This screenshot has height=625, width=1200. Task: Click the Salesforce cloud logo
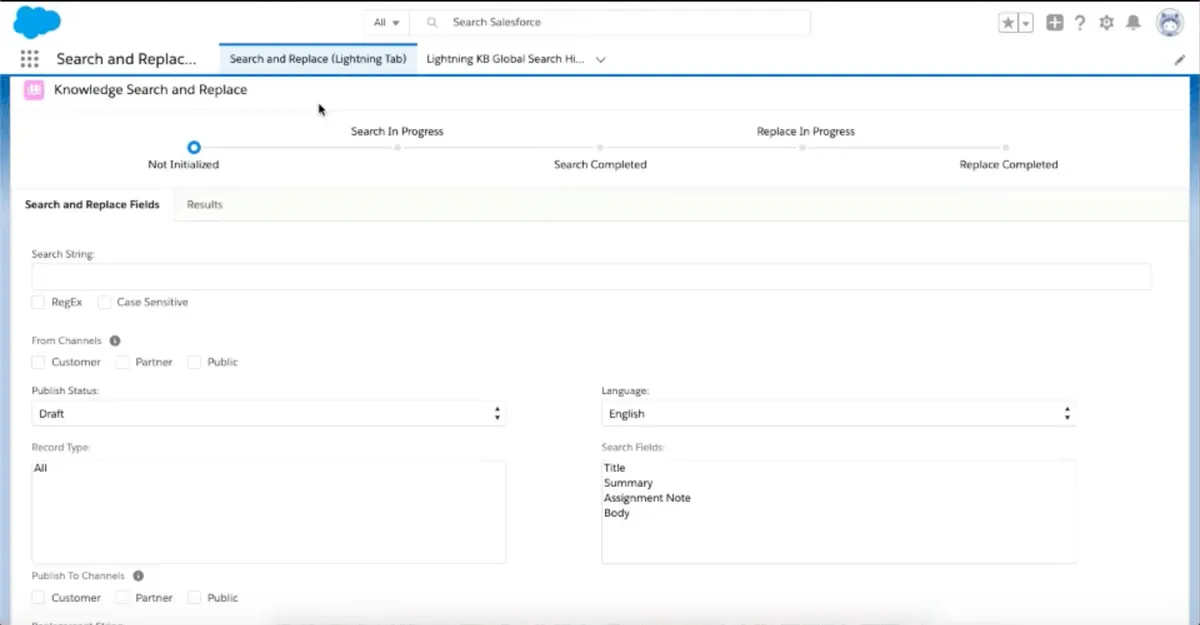click(37, 21)
